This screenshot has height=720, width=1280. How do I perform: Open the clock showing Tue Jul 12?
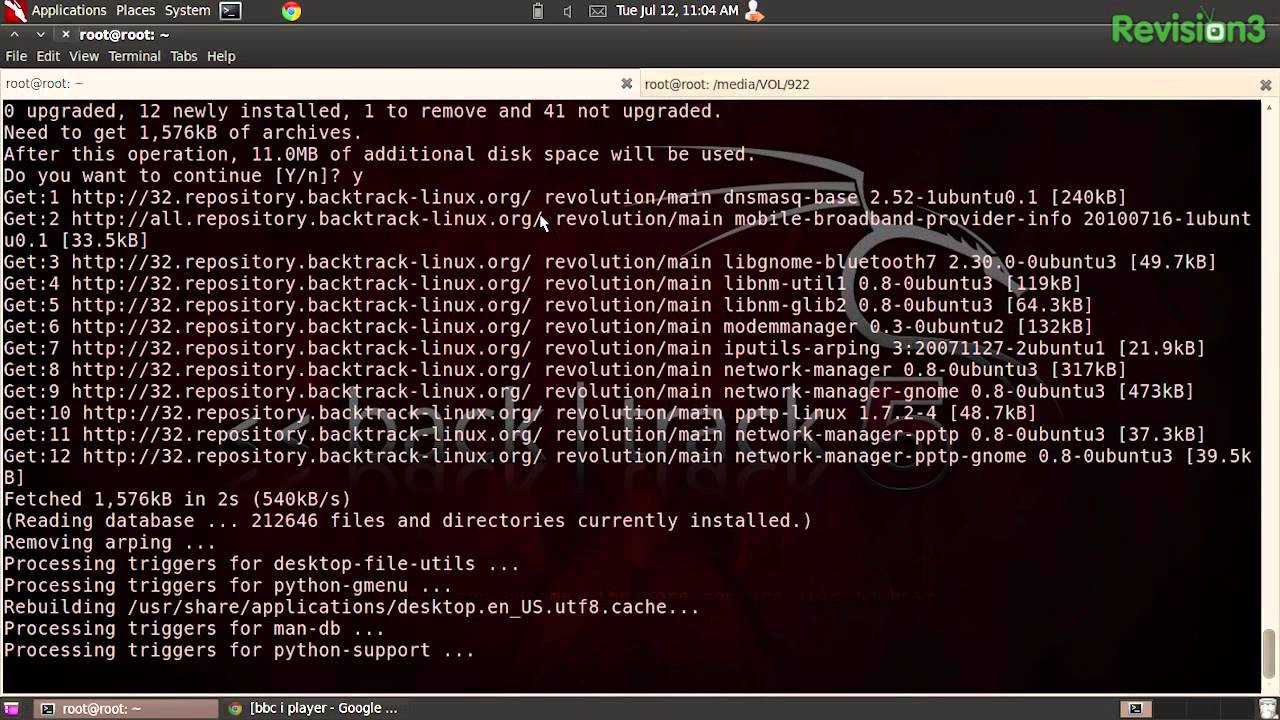tap(677, 10)
